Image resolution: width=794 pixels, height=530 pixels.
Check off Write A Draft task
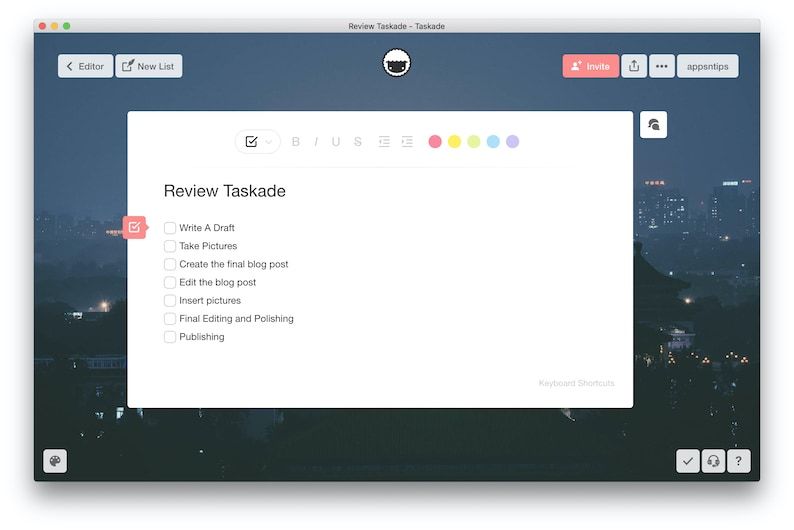[x=170, y=228]
